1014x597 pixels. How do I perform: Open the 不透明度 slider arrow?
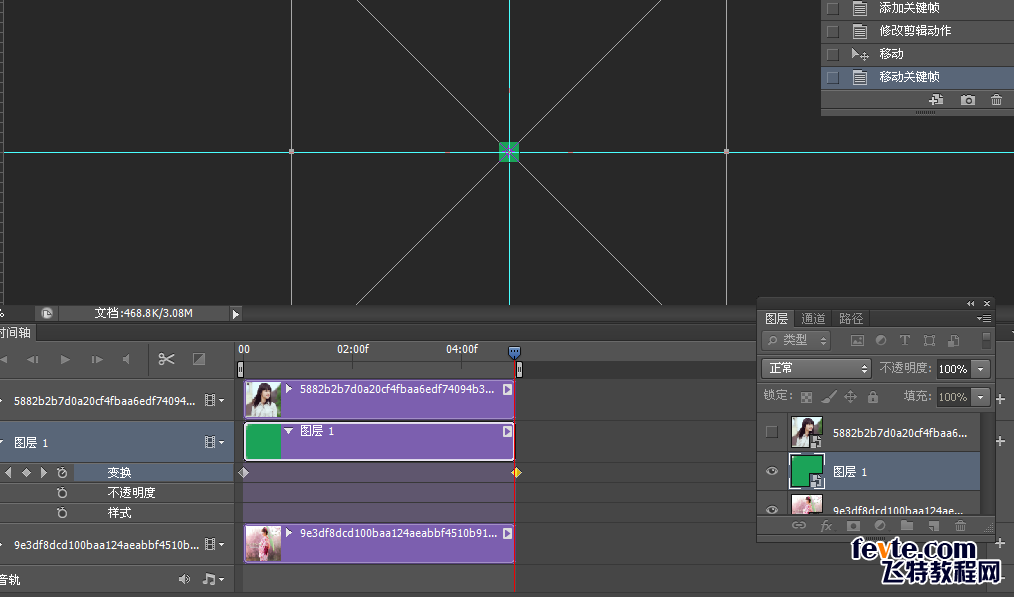[x=981, y=369]
